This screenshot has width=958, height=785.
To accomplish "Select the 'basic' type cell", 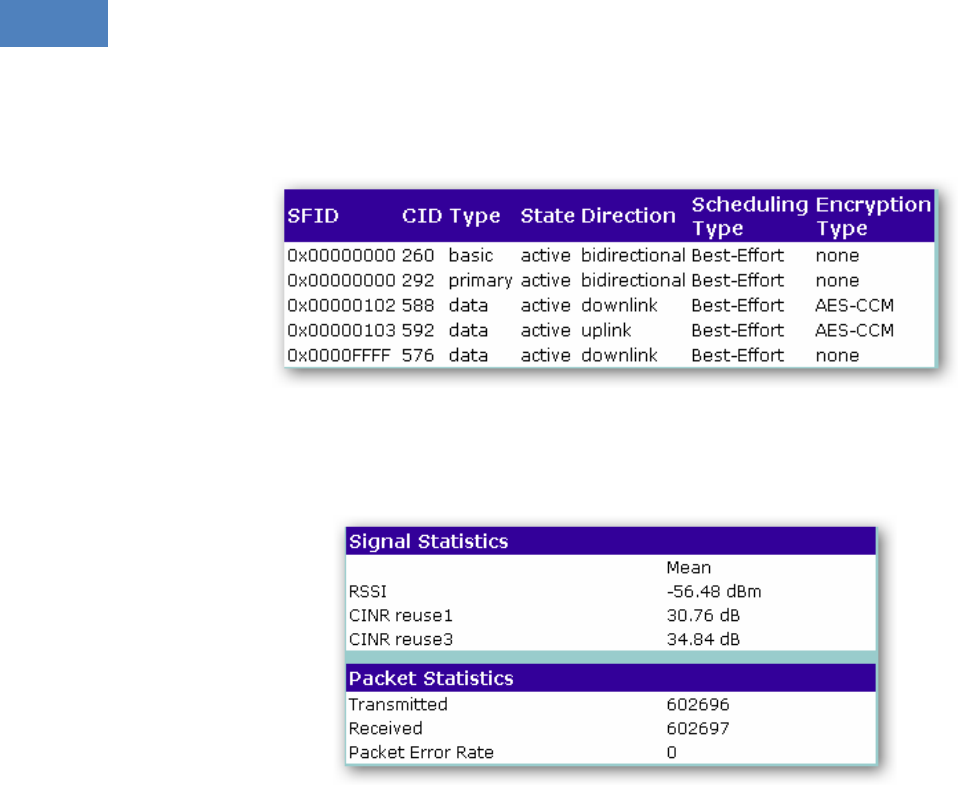I will (470, 255).
